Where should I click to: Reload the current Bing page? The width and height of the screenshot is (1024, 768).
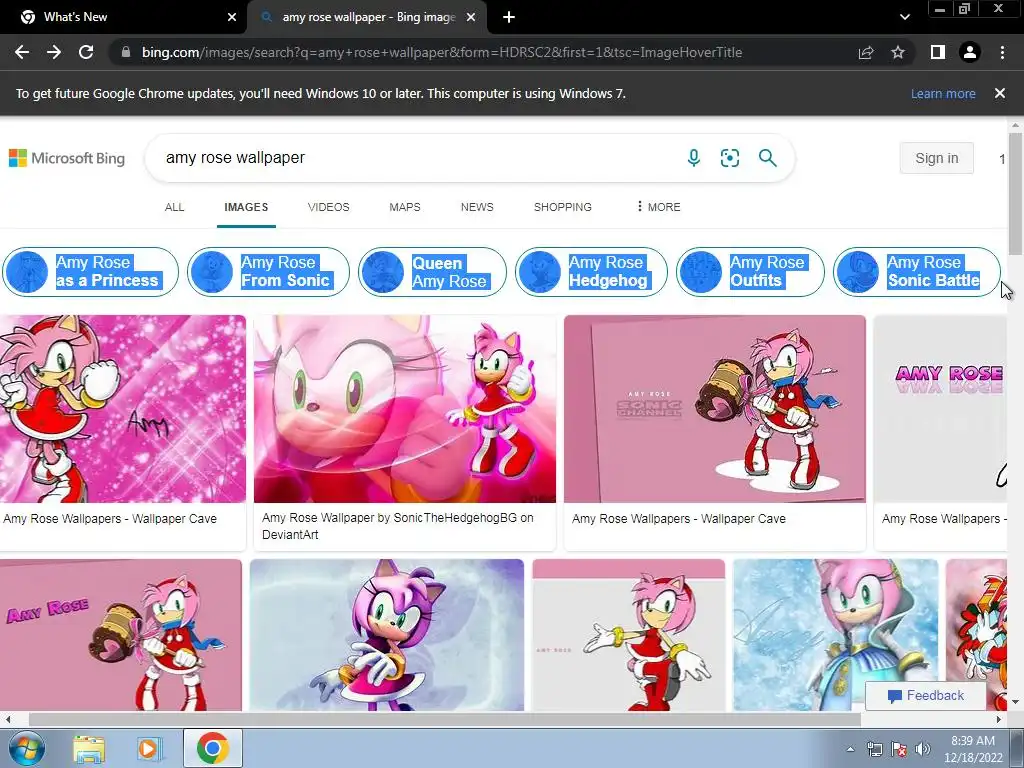click(86, 52)
